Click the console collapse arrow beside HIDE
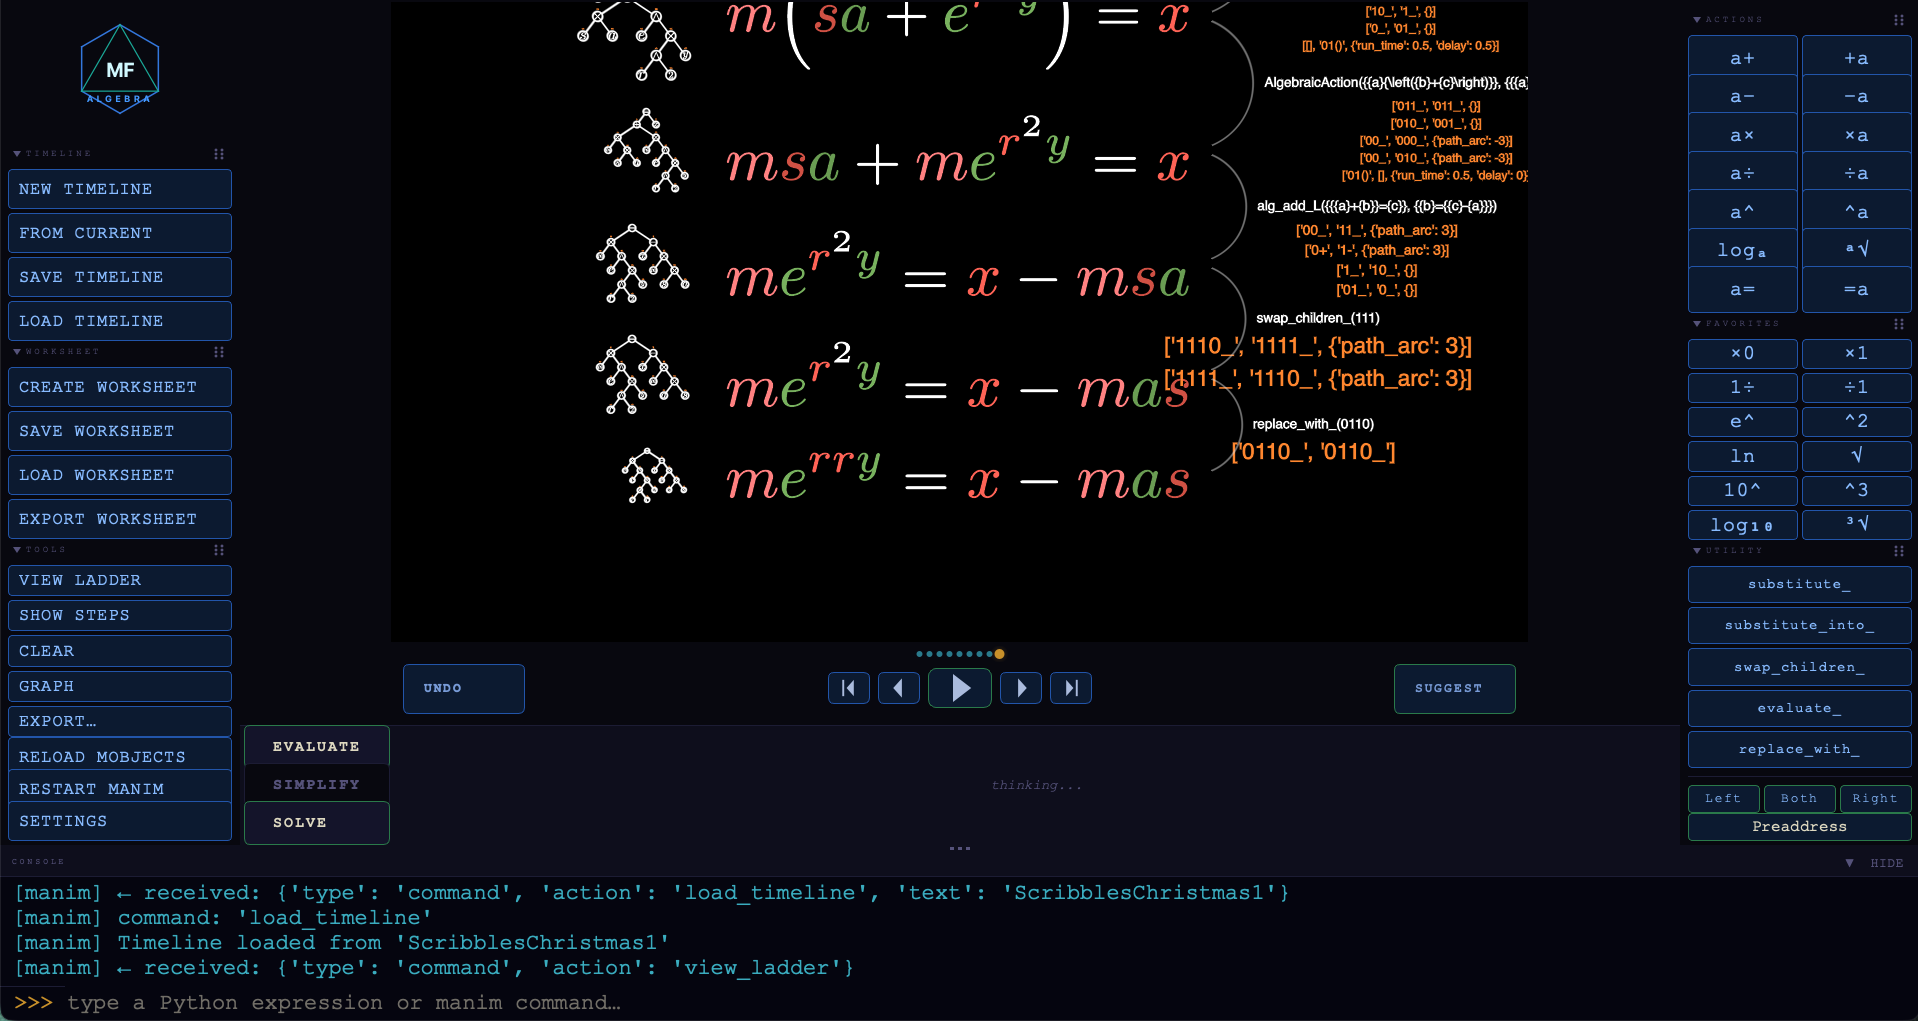Viewport: 1918px width, 1021px height. pyautogui.click(x=1849, y=863)
